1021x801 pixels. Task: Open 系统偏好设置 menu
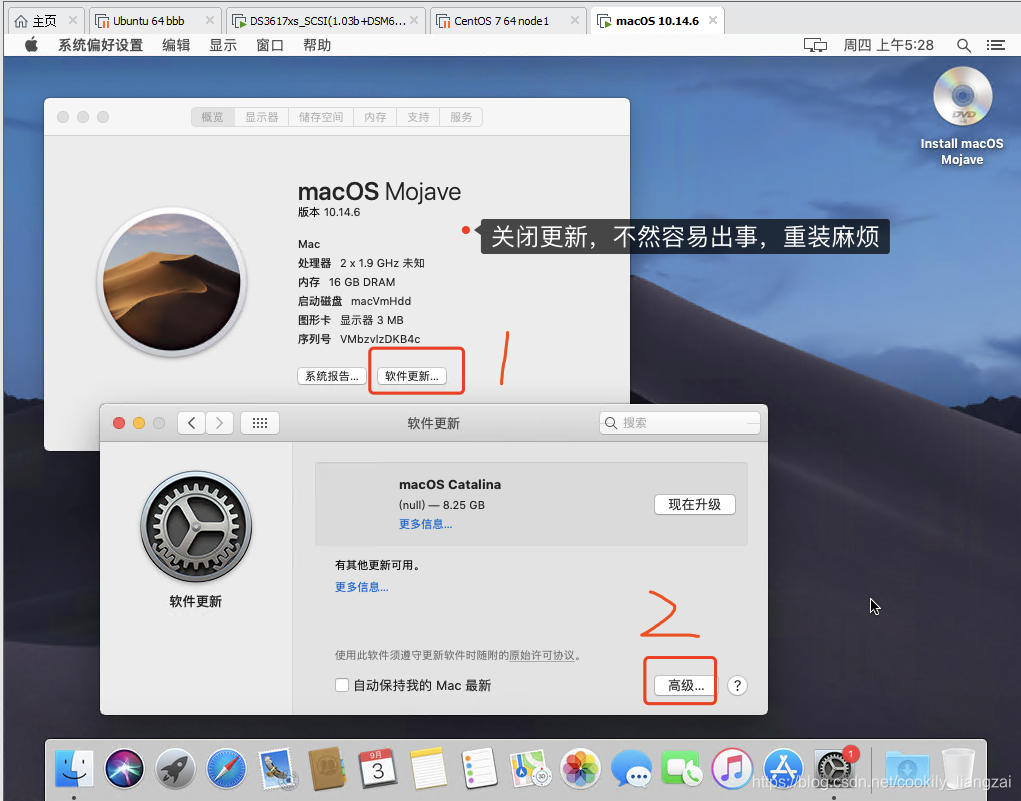coord(100,45)
